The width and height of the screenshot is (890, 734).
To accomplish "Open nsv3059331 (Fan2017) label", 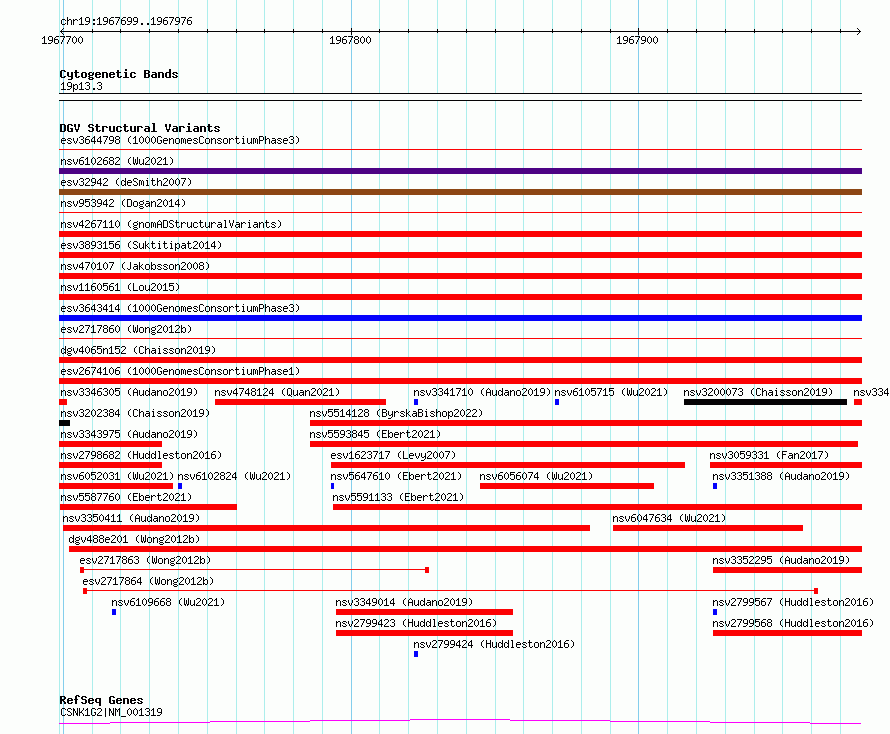I will coord(769,455).
